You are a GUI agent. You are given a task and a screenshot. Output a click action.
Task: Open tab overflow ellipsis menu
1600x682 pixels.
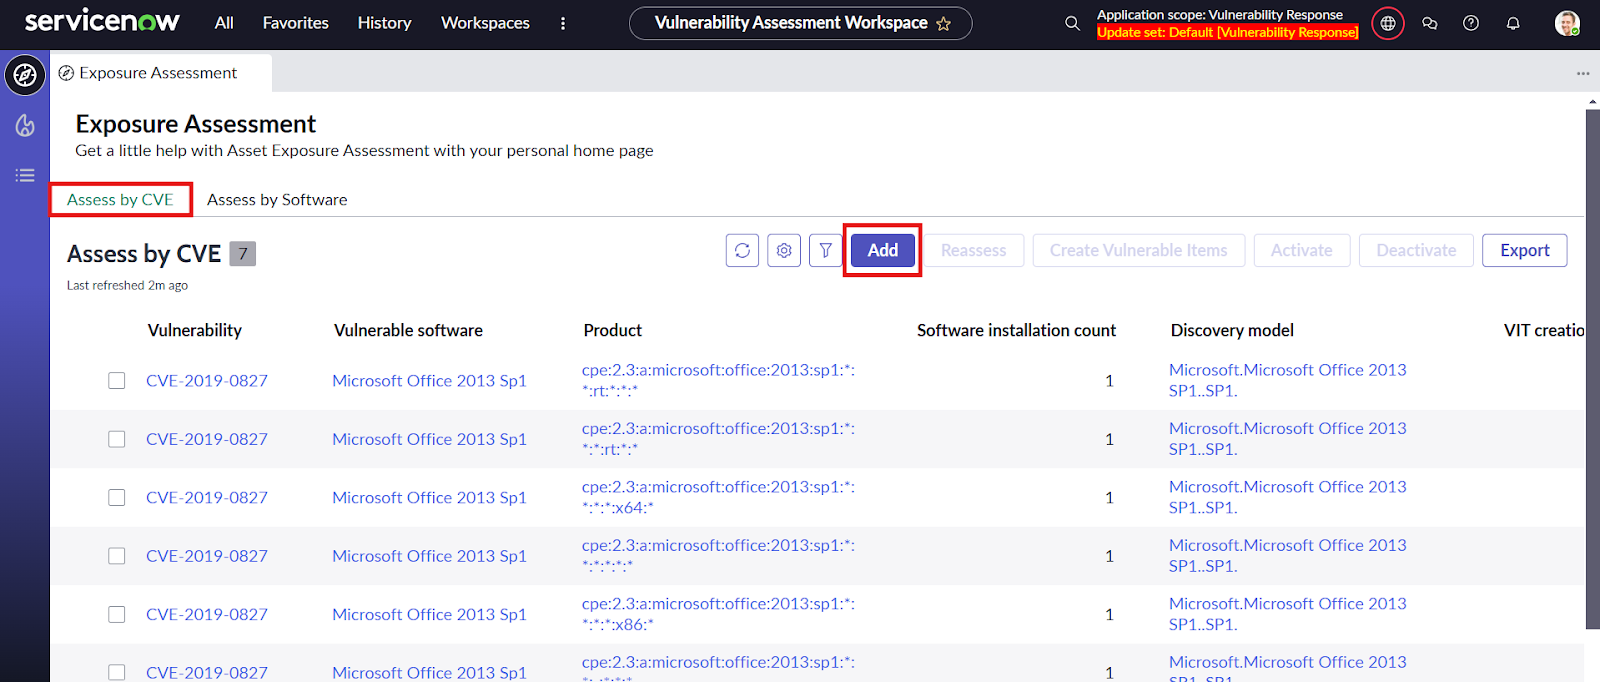pyautogui.click(x=1583, y=73)
